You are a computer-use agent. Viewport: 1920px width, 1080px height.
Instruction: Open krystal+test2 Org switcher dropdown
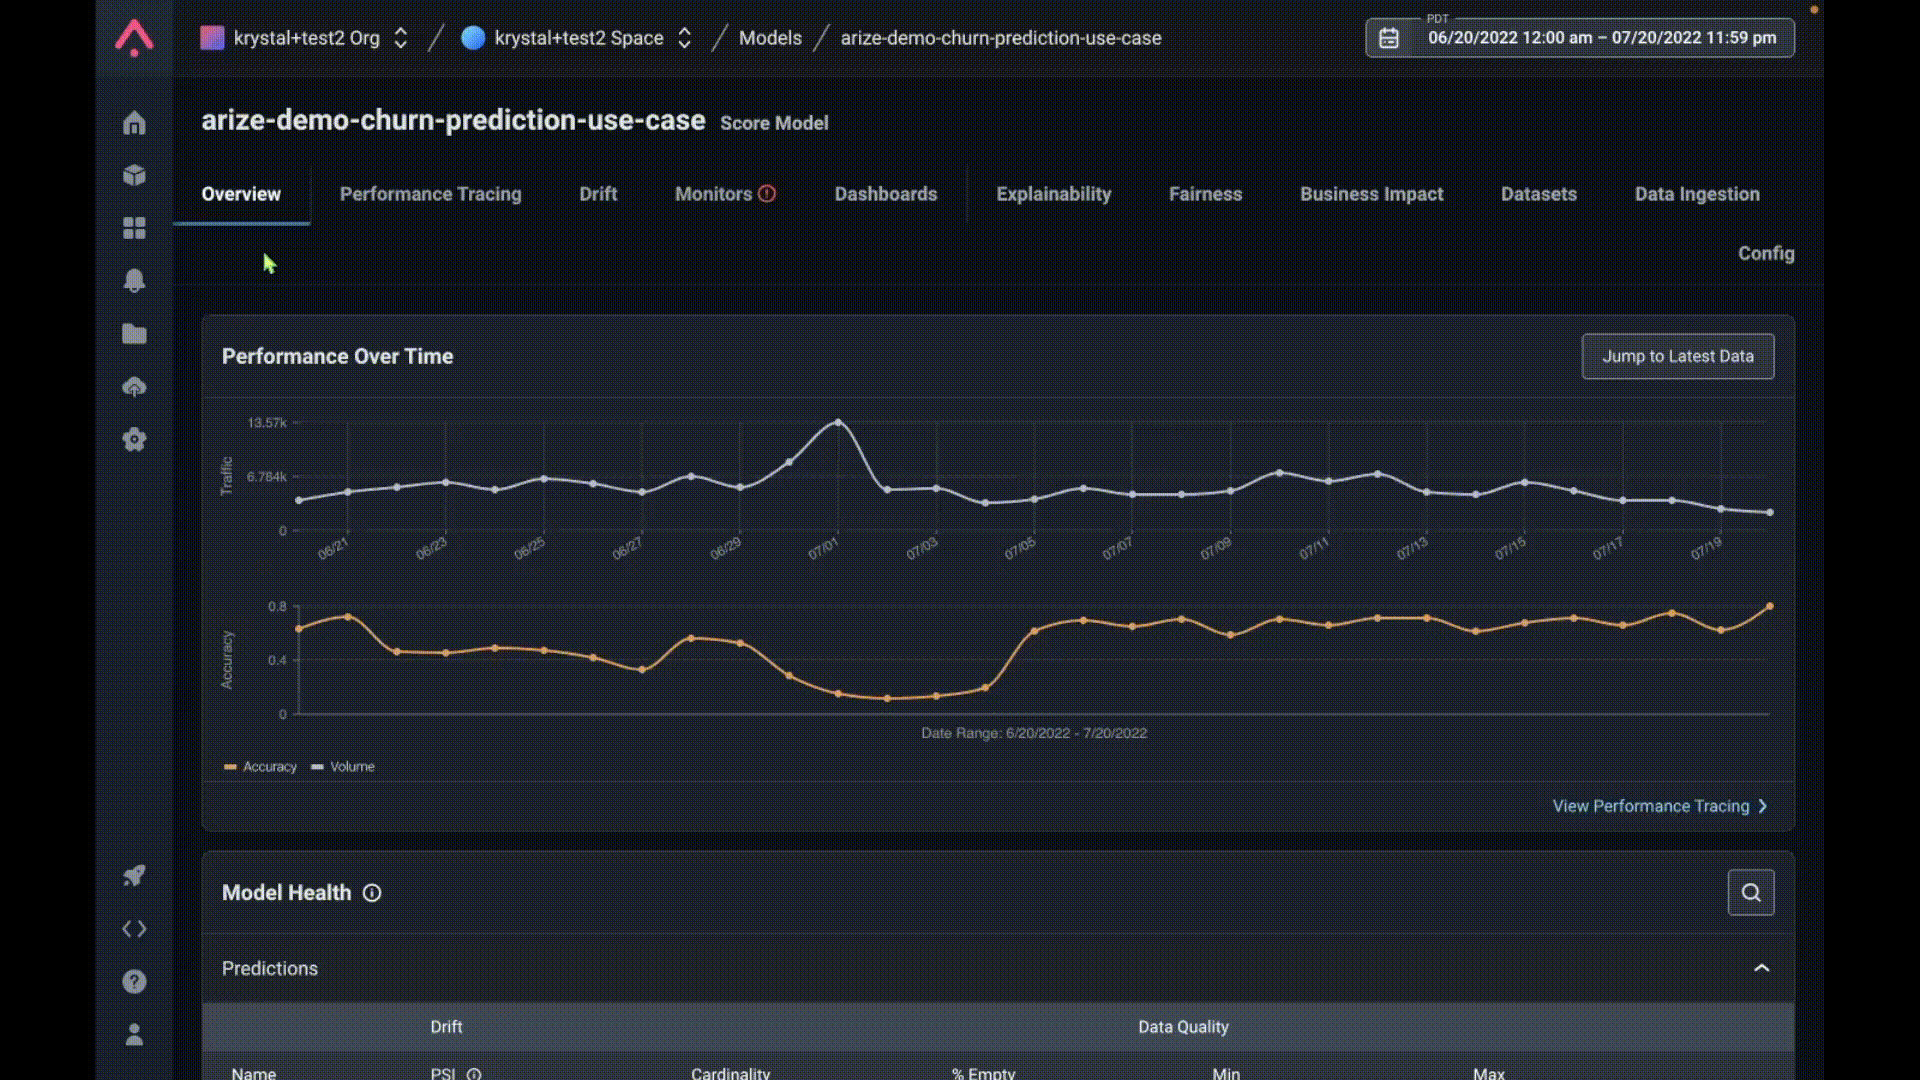401,38
